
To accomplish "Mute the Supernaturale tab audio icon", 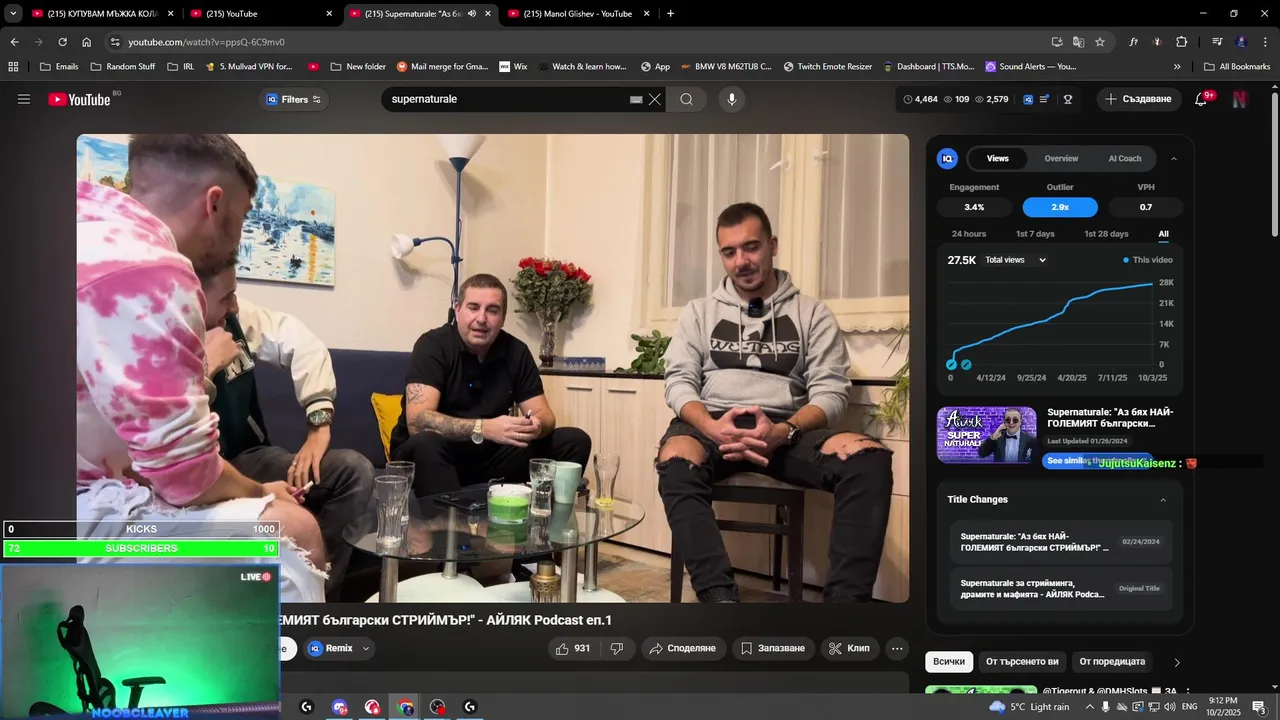I will tap(472, 14).
